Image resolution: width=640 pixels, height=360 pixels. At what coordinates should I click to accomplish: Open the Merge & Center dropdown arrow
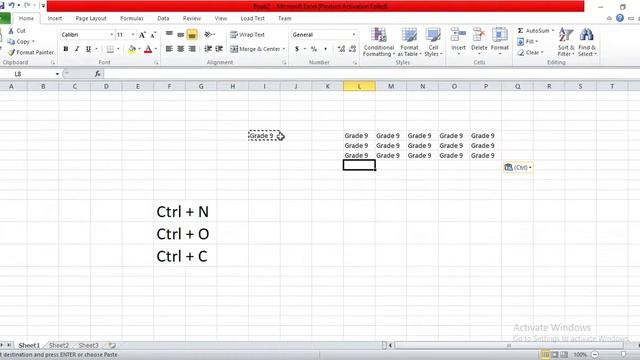pyautogui.click(x=284, y=49)
